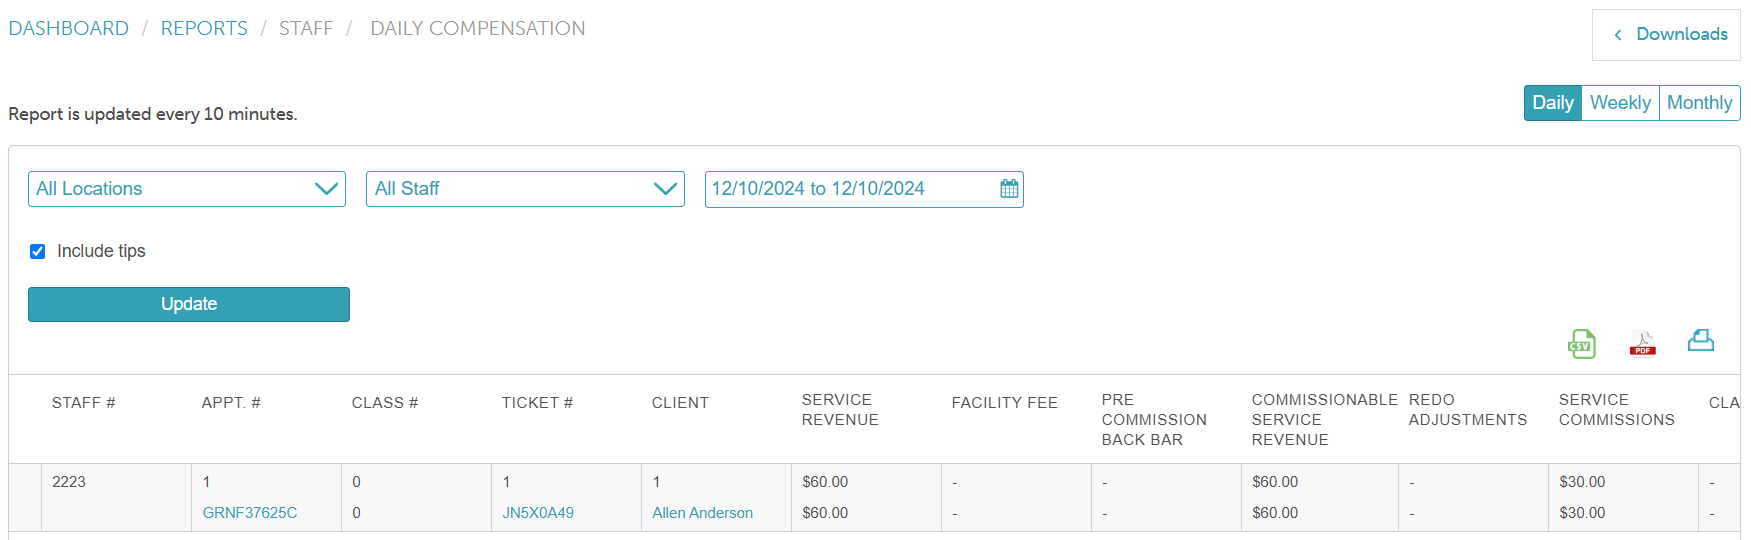Image resolution: width=1751 pixels, height=540 pixels.
Task: Click back chevron in Downloads button
Action: click(1618, 35)
